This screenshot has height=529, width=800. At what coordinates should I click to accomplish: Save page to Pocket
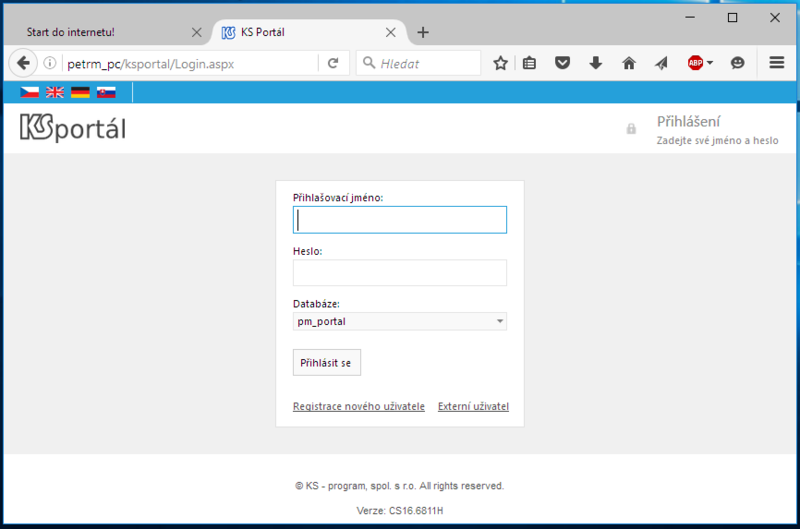point(562,63)
